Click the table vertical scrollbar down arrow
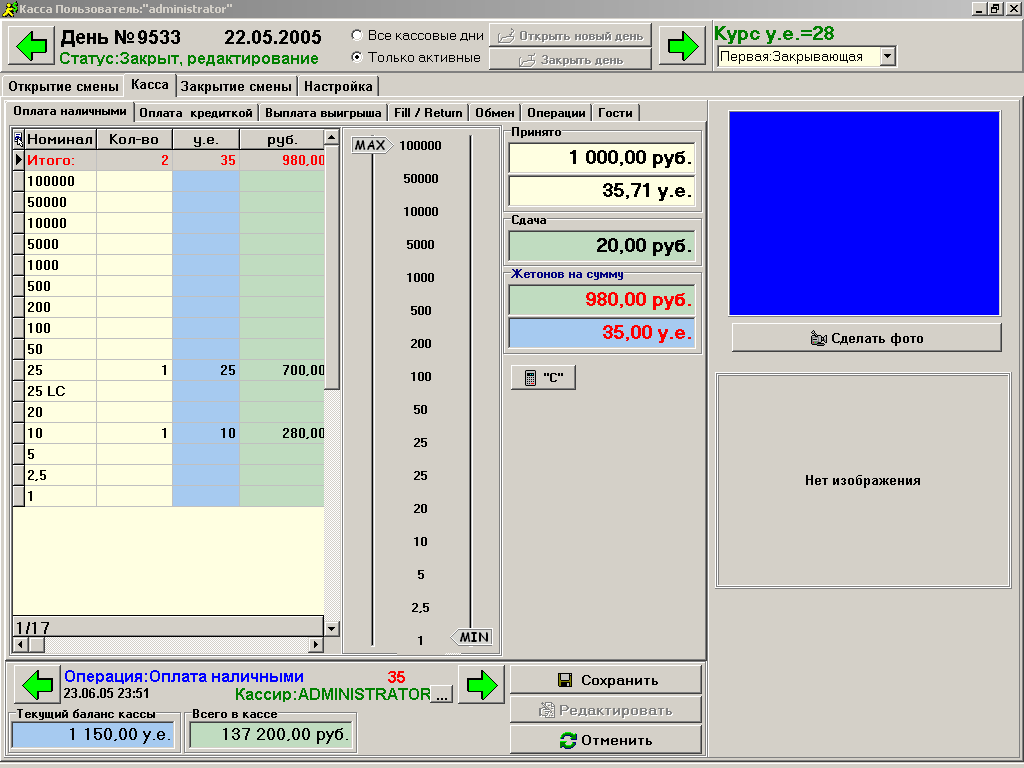 [x=332, y=629]
